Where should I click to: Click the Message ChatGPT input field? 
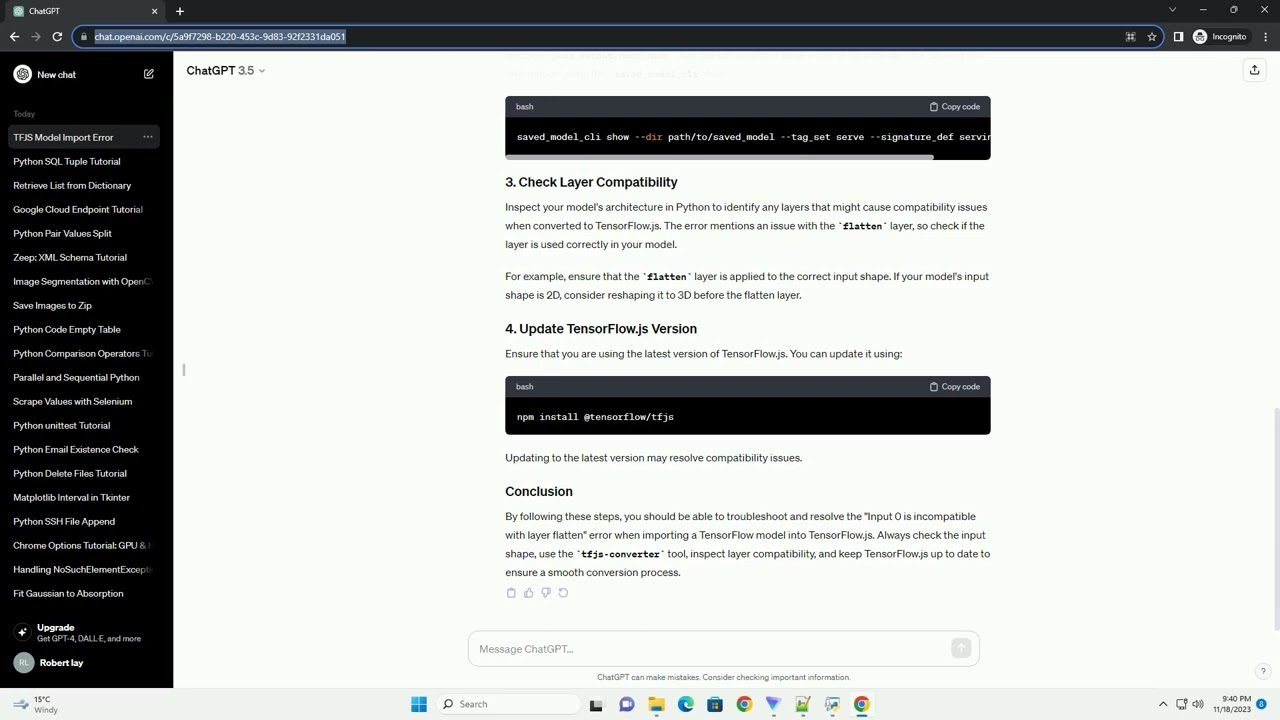pyautogui.click(x=723, y=649)
